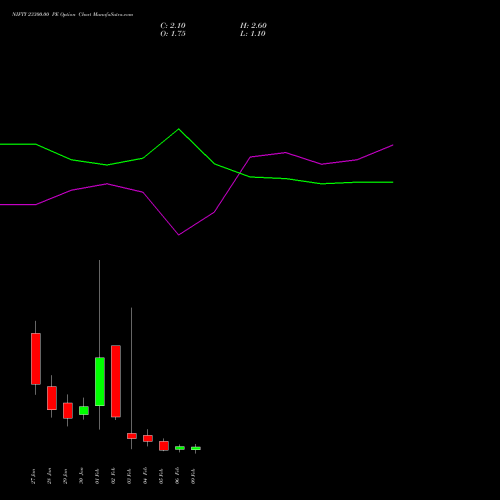Select the high value H: 2.60
The image size is (500, 500).
click(253, 26)
